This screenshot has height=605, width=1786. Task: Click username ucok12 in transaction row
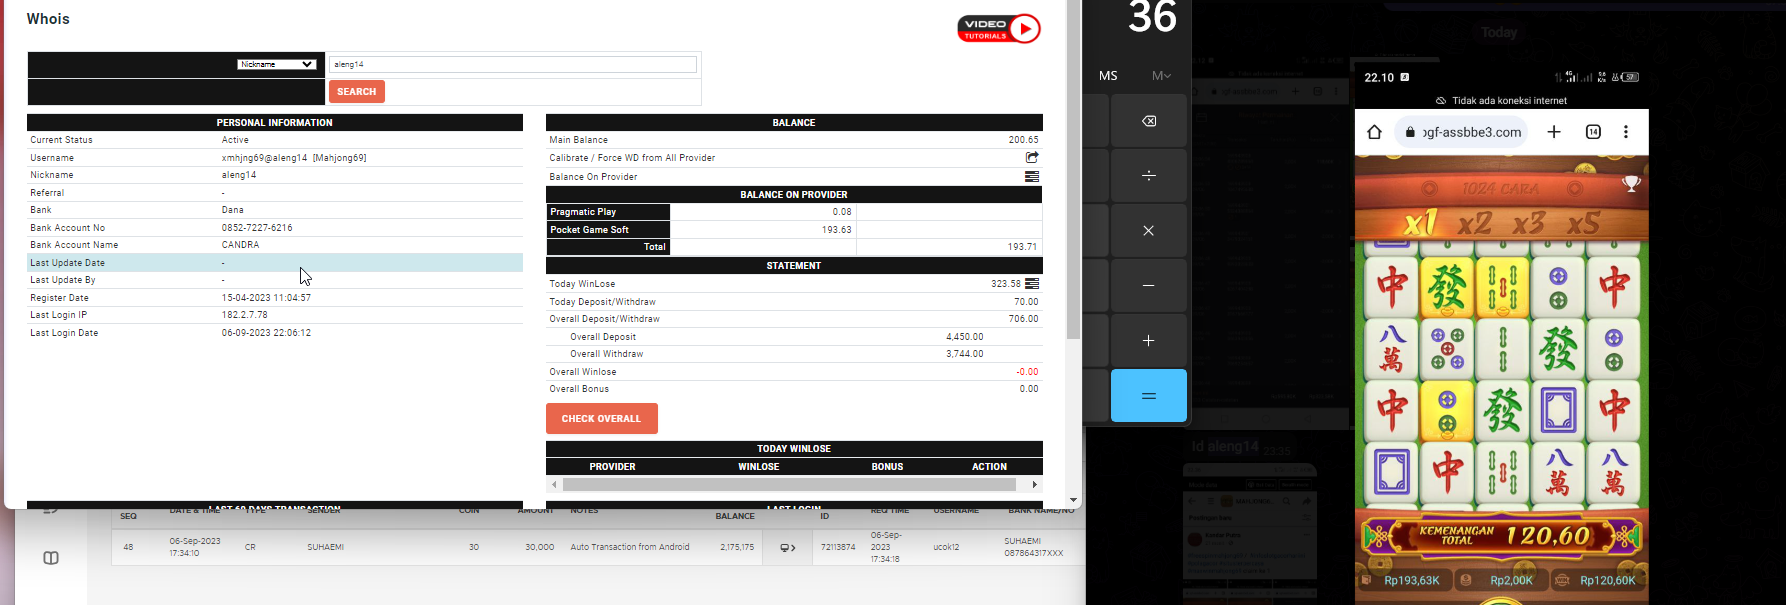[947, 548]
